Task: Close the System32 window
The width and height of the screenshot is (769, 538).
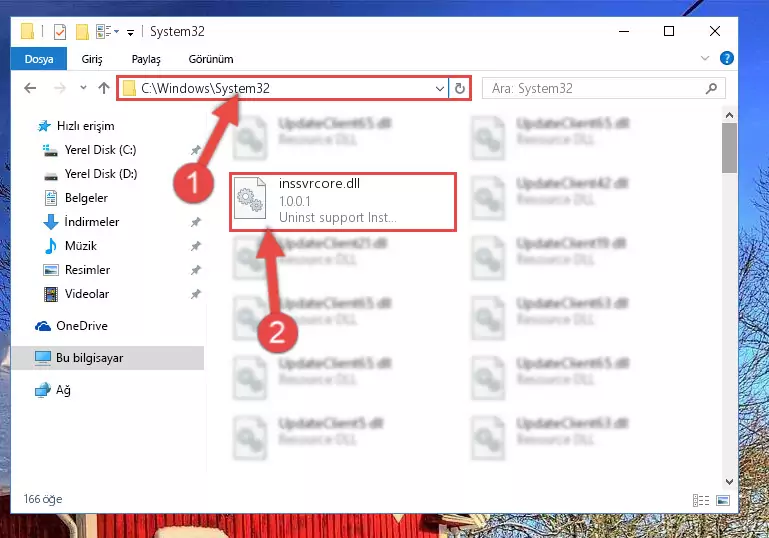Action: (715, 31)
